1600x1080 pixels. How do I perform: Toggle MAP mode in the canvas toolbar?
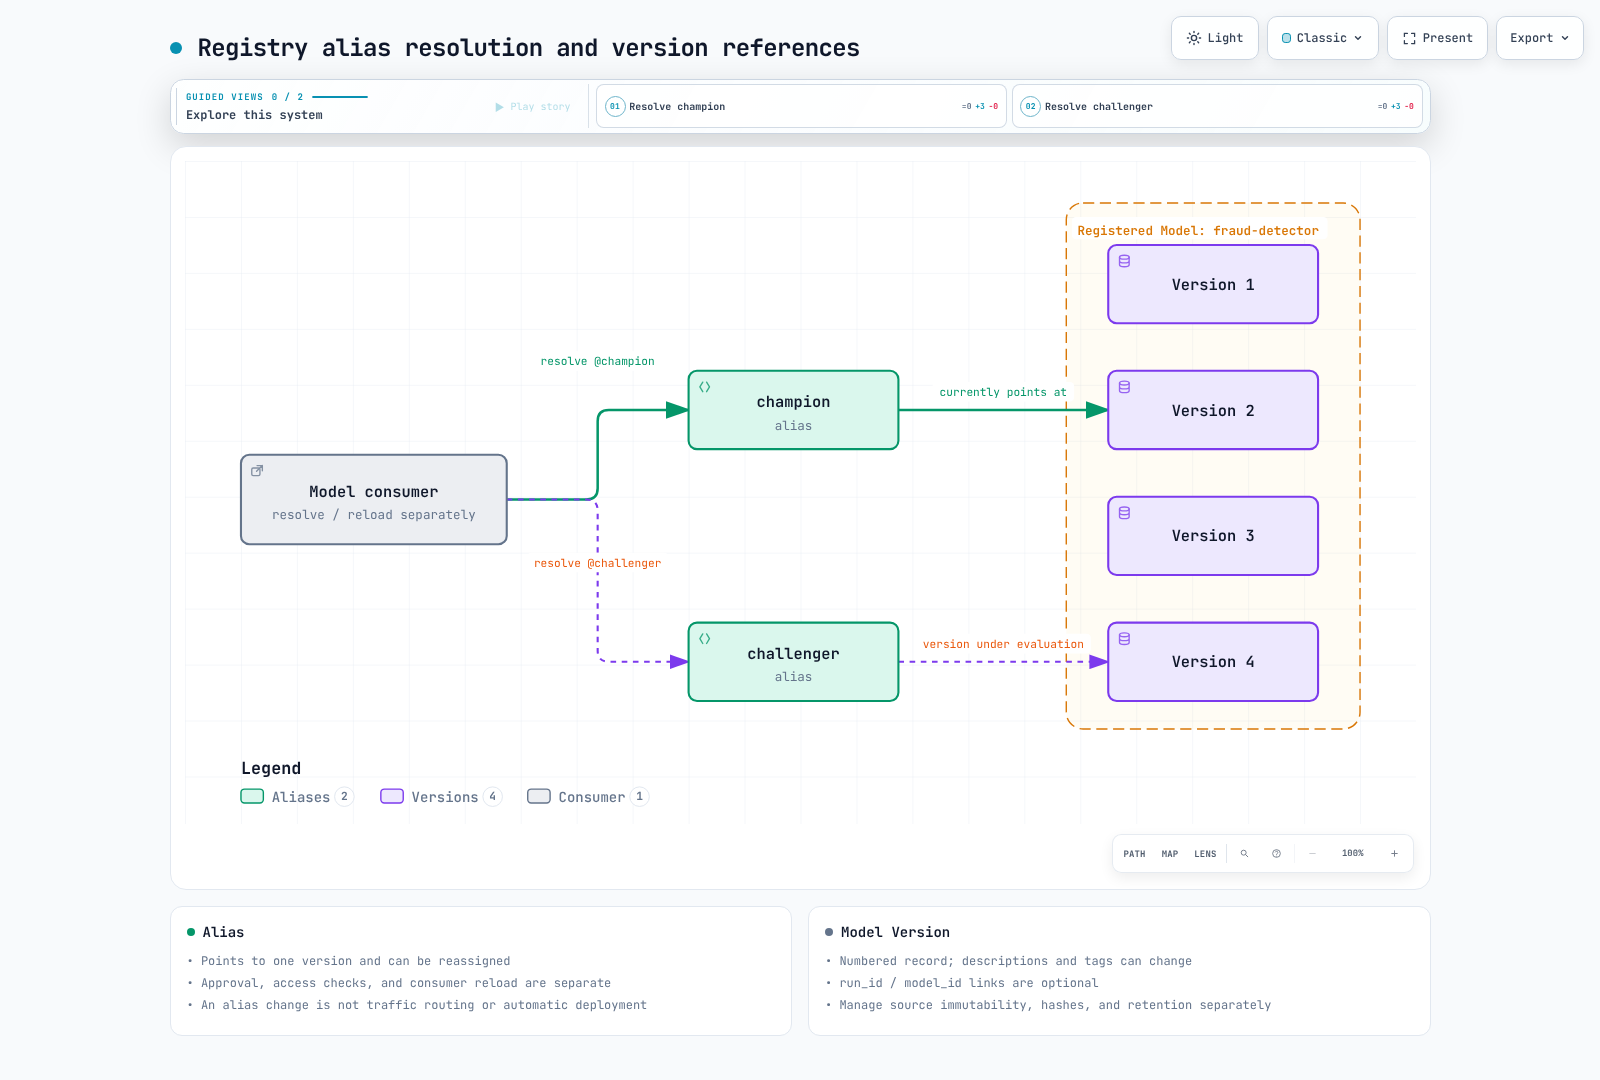coord(1170,854)
